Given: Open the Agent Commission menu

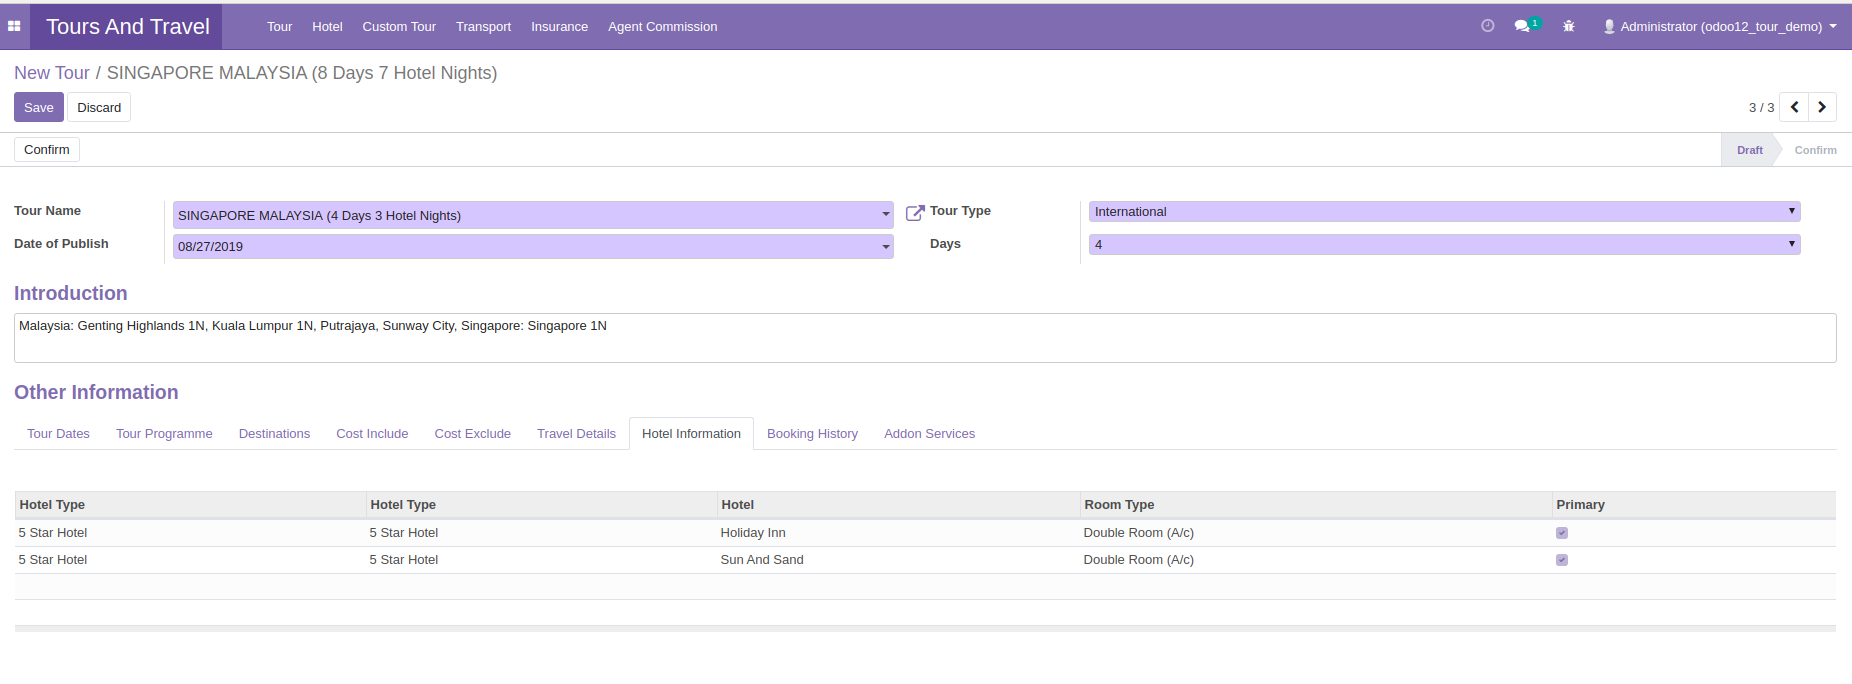Looking at the screenshot, I should 662,27.
